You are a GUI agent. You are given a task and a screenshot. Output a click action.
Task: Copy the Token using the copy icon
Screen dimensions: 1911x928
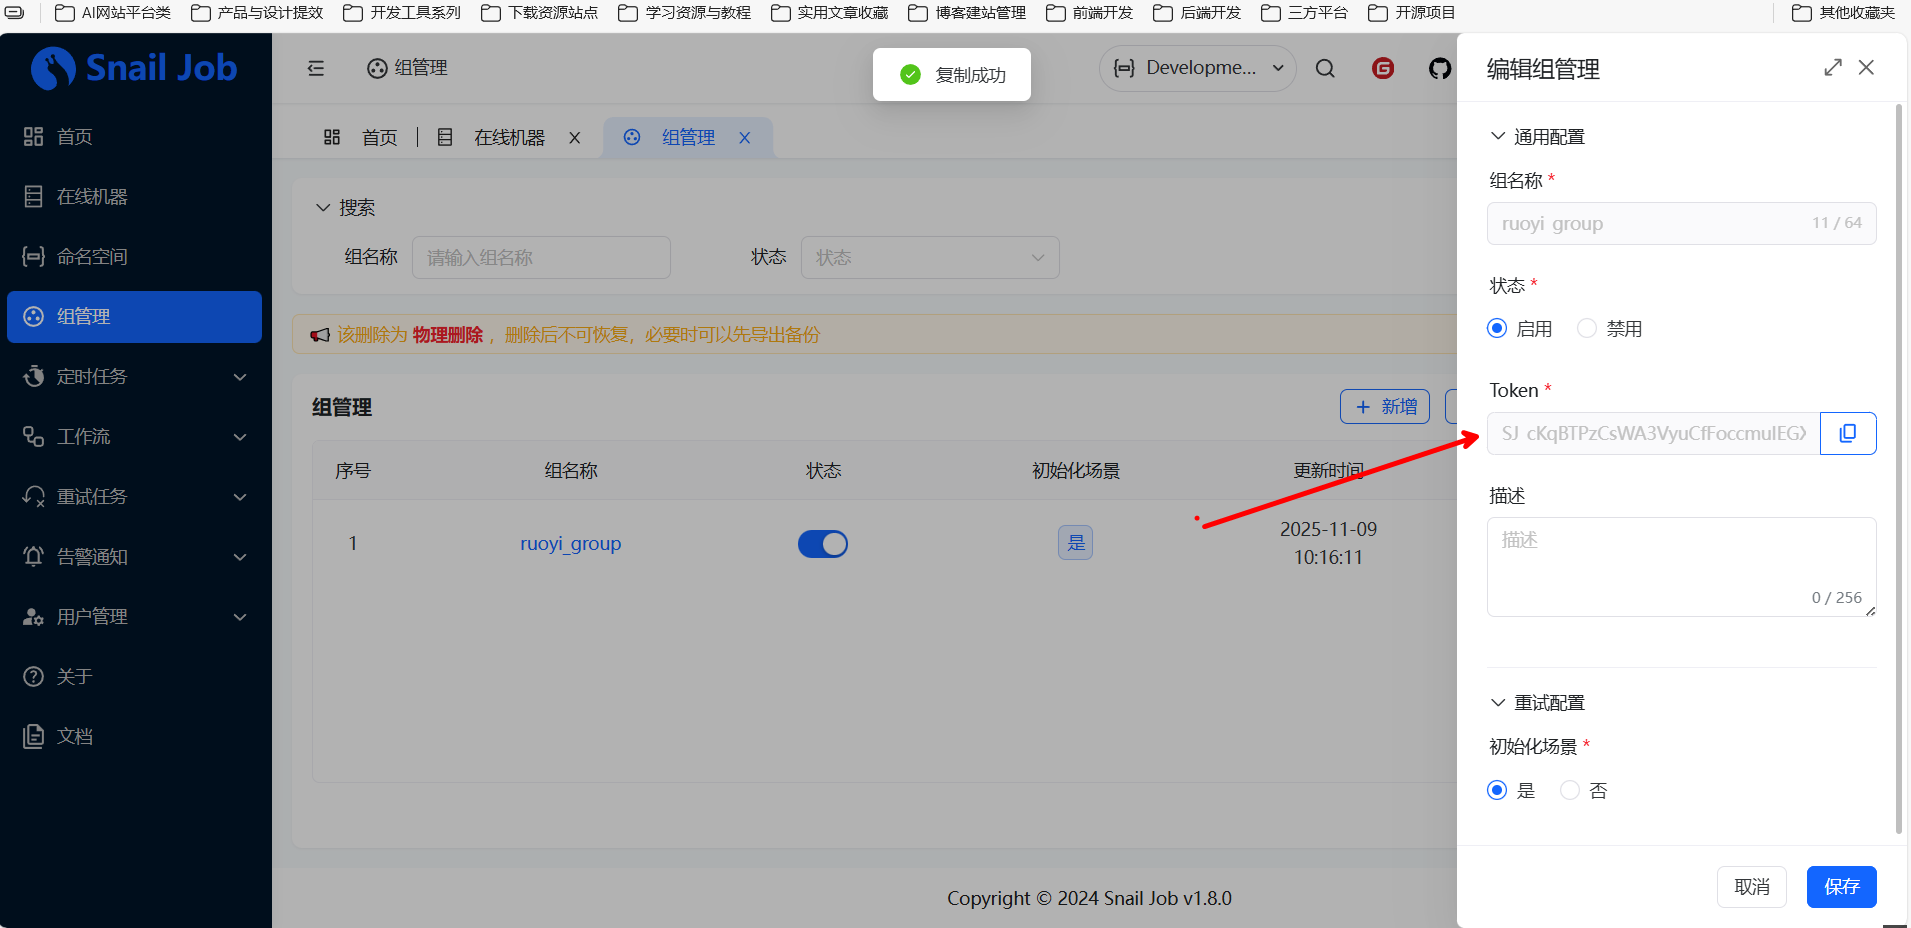coord(1847,433)
